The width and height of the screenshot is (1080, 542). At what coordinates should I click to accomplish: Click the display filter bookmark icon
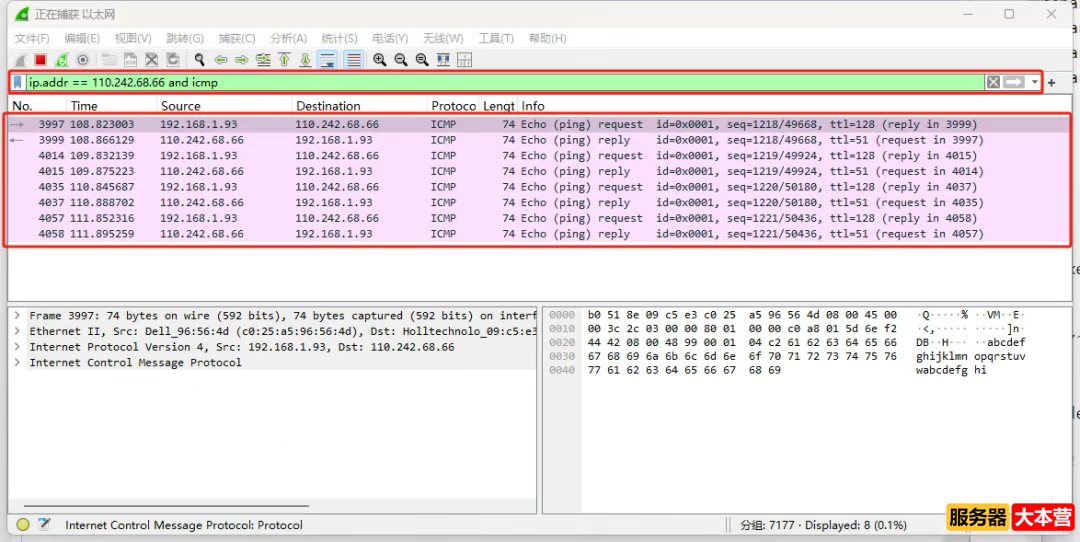[19, 82]
